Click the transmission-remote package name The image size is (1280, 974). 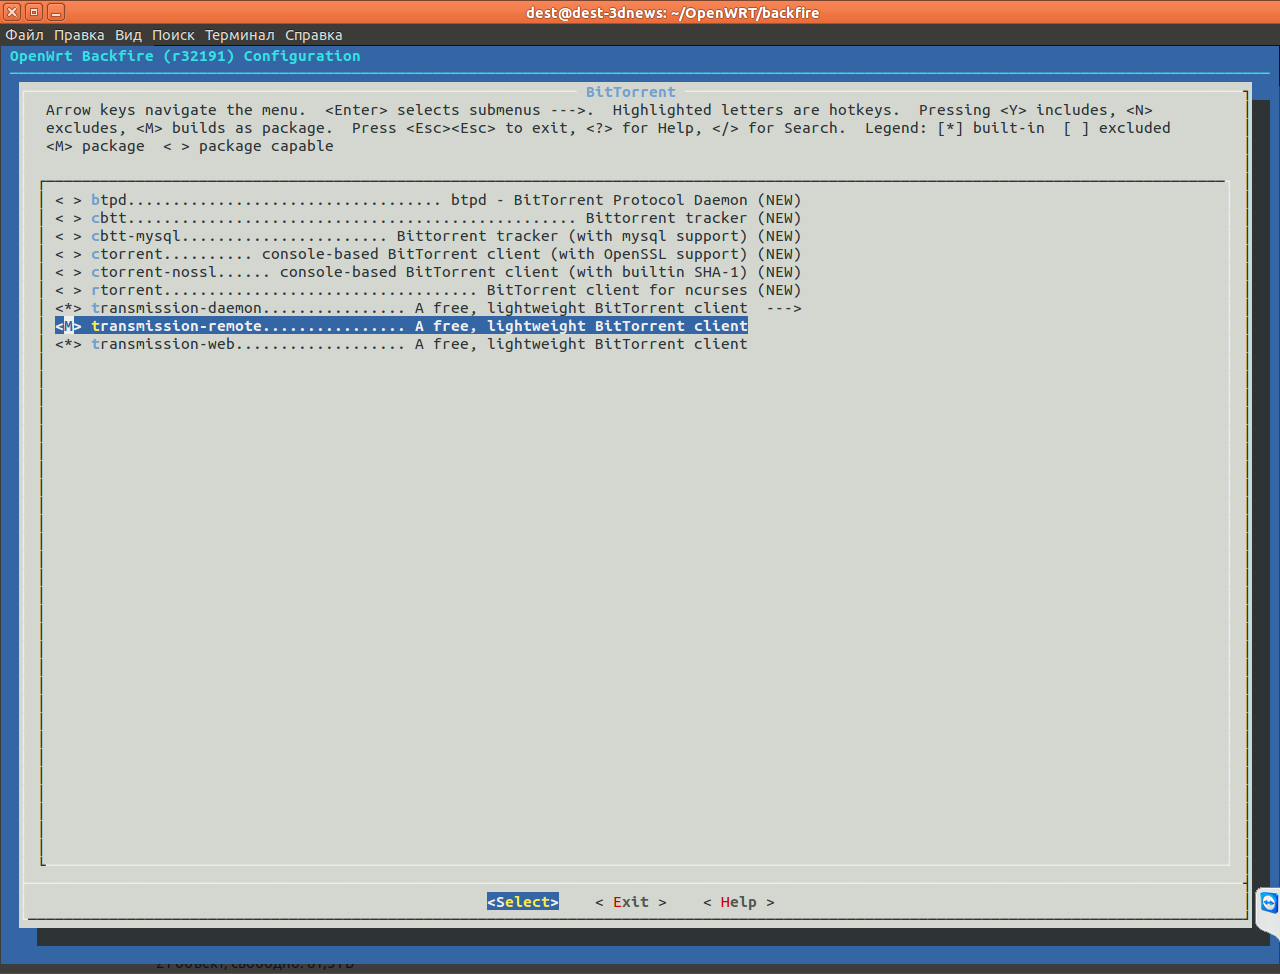176,326
